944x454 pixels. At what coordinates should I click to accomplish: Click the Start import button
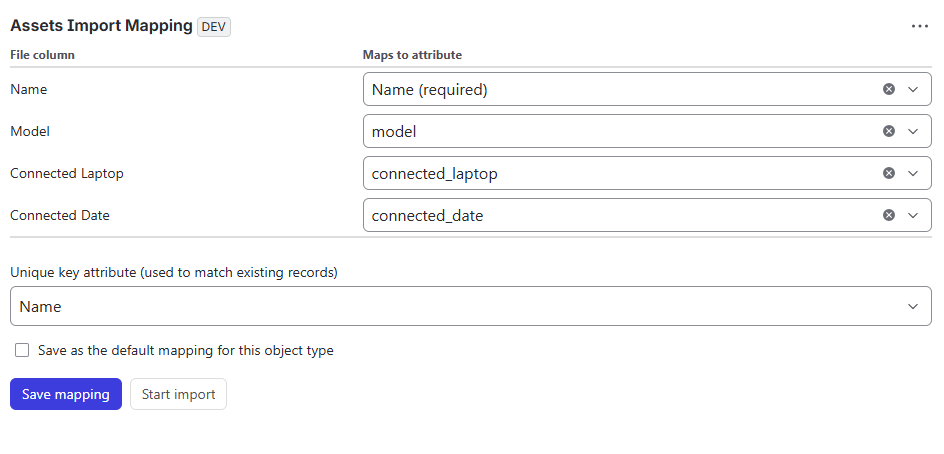click(178, 394)
